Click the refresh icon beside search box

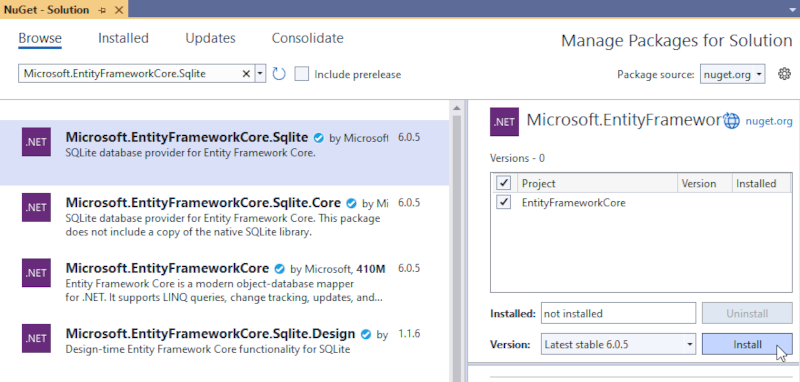[x=279, y=74]
